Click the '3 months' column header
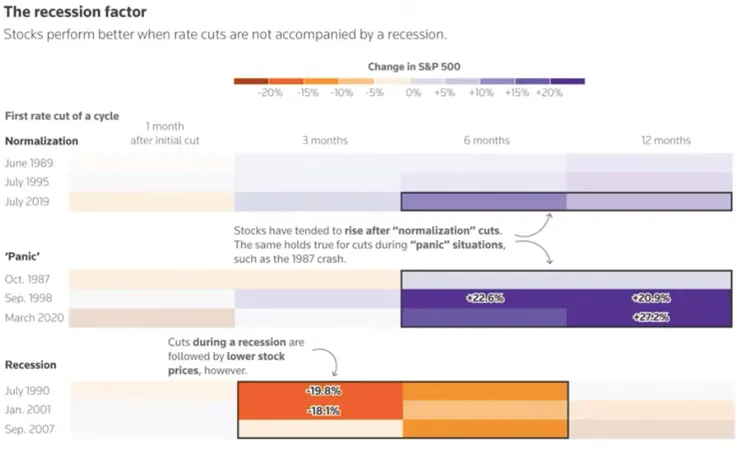Viewport: 740px width, 450px height. 325,141
